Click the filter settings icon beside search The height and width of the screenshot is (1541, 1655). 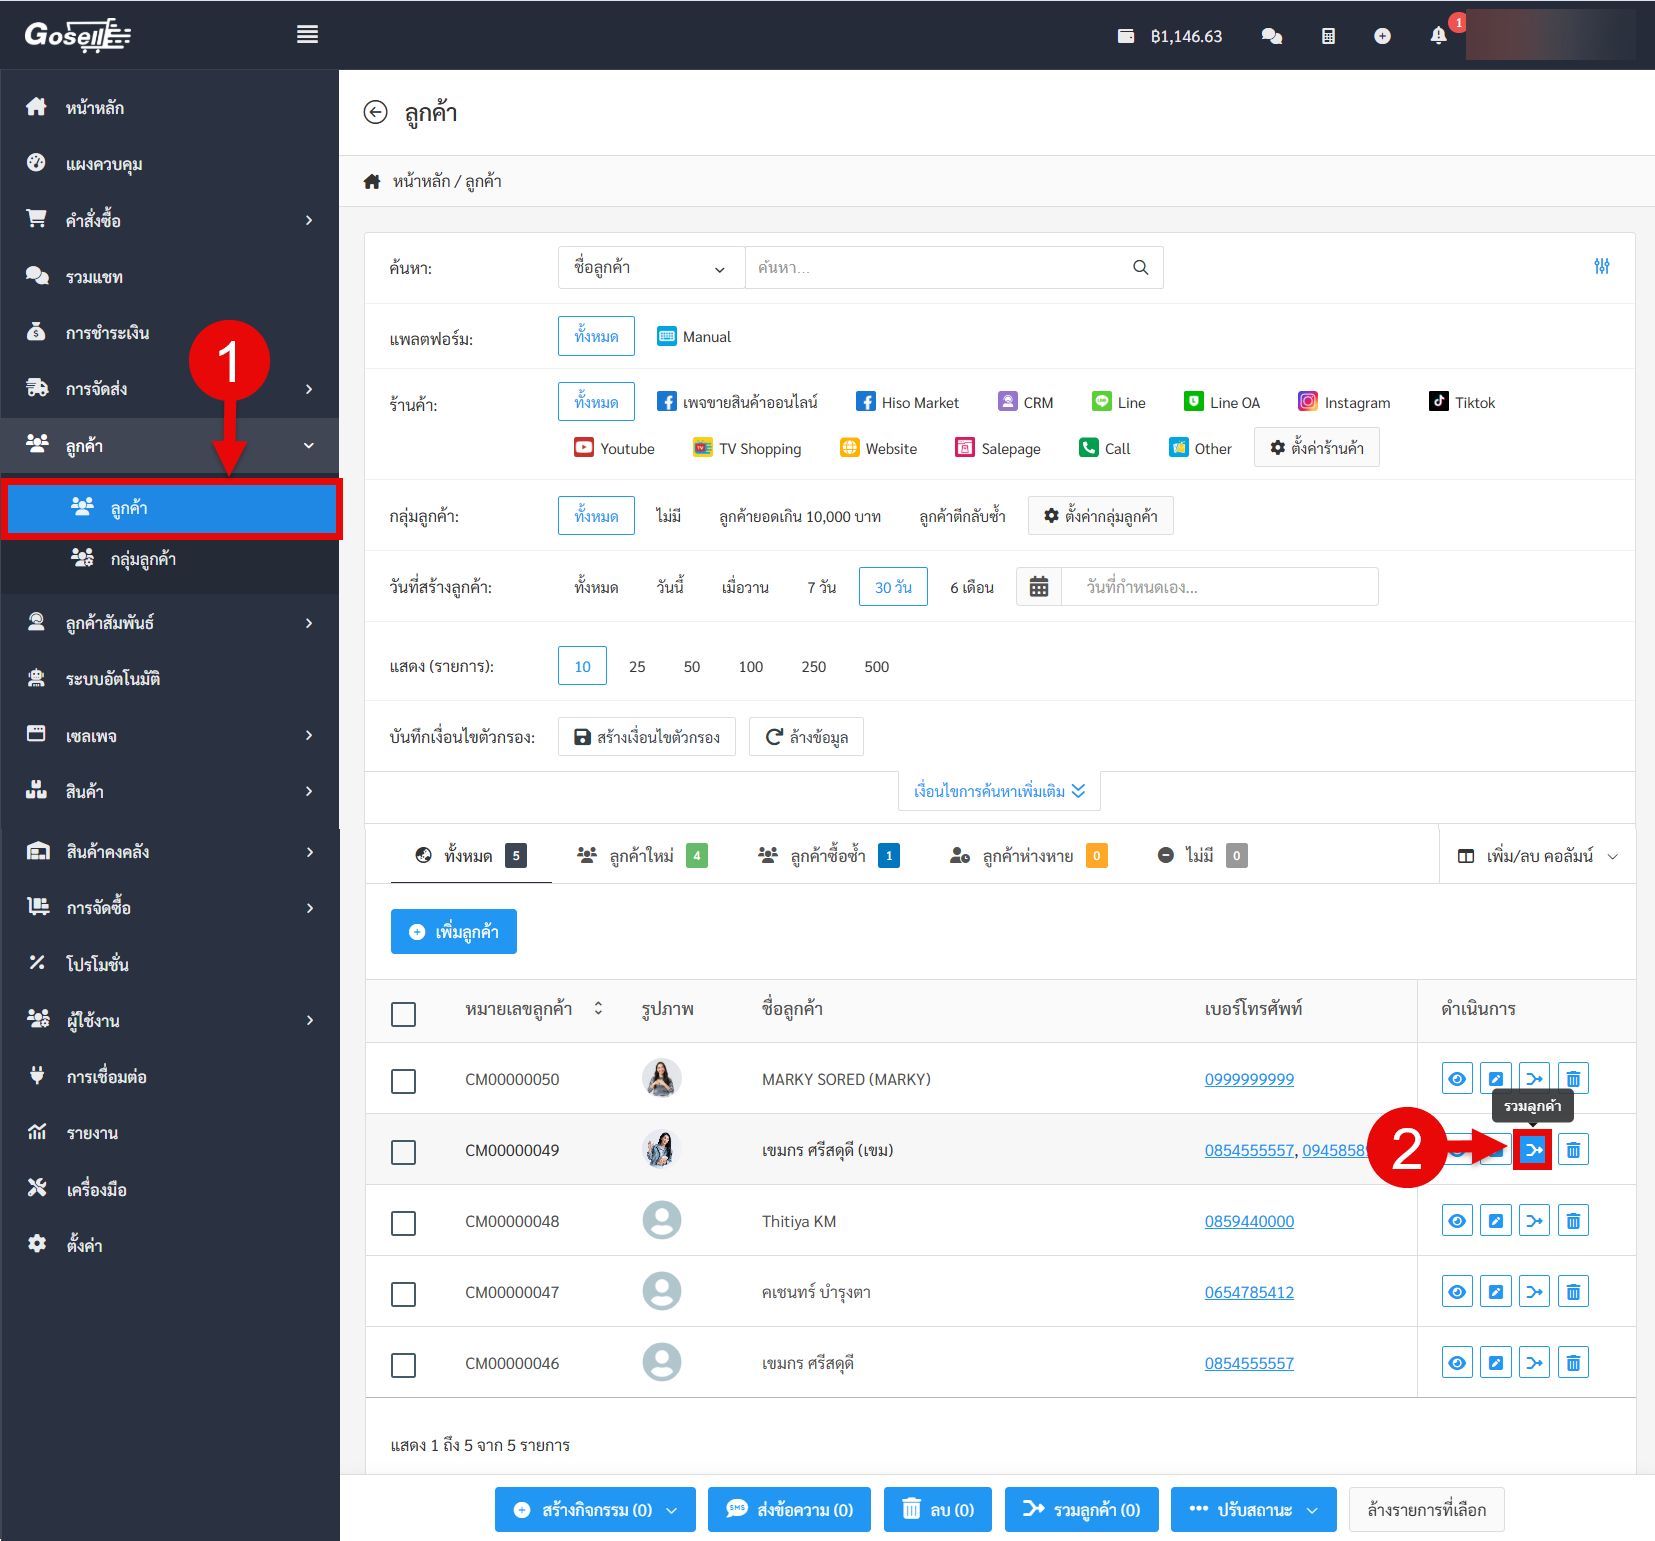pos(1601,266)
